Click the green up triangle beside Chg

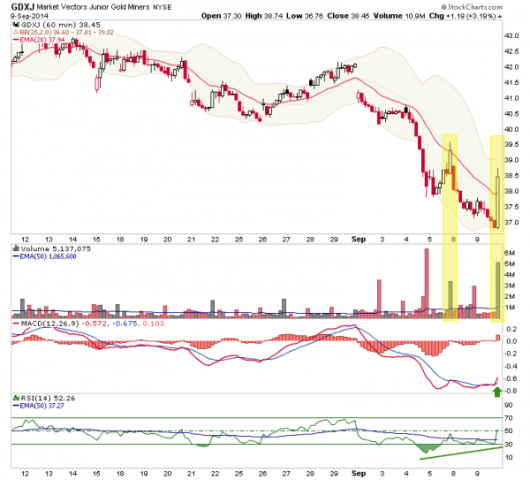click(x=500, y=16)
